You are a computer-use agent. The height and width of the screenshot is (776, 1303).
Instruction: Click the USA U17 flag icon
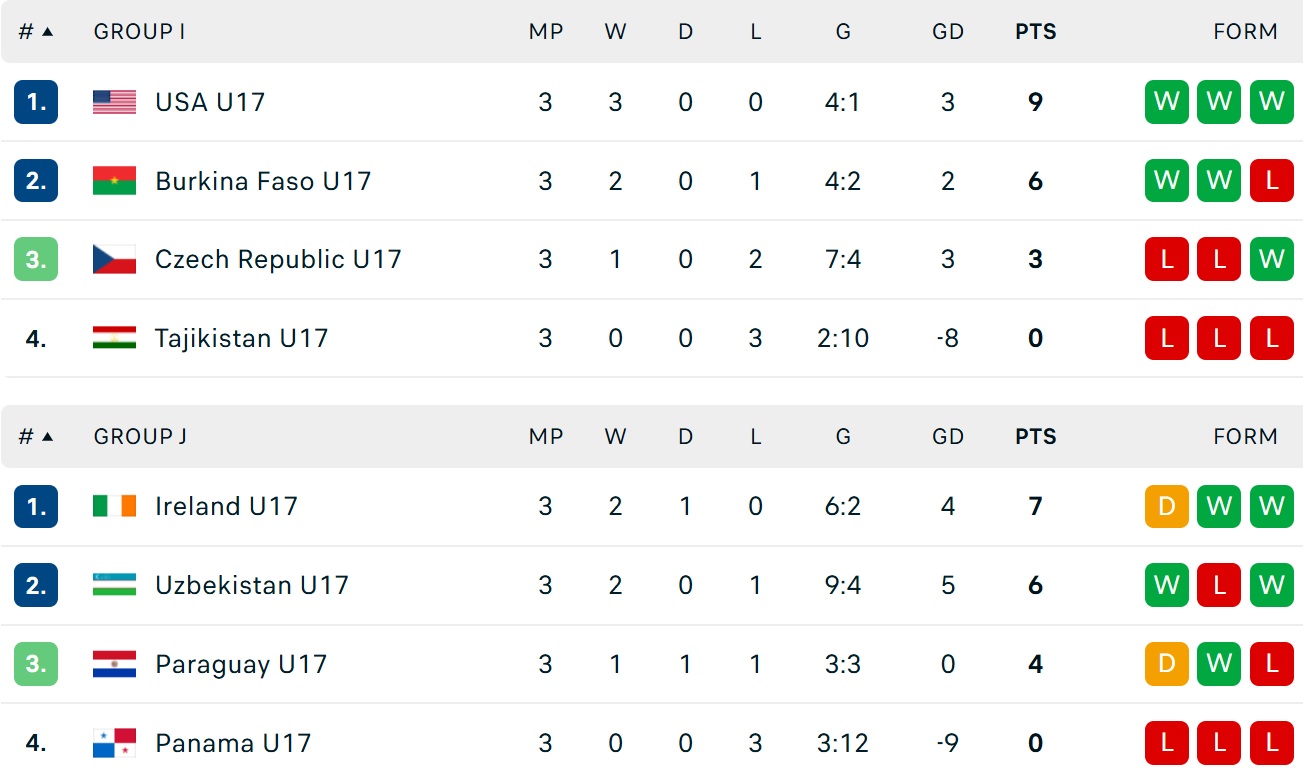coord(114,102)
